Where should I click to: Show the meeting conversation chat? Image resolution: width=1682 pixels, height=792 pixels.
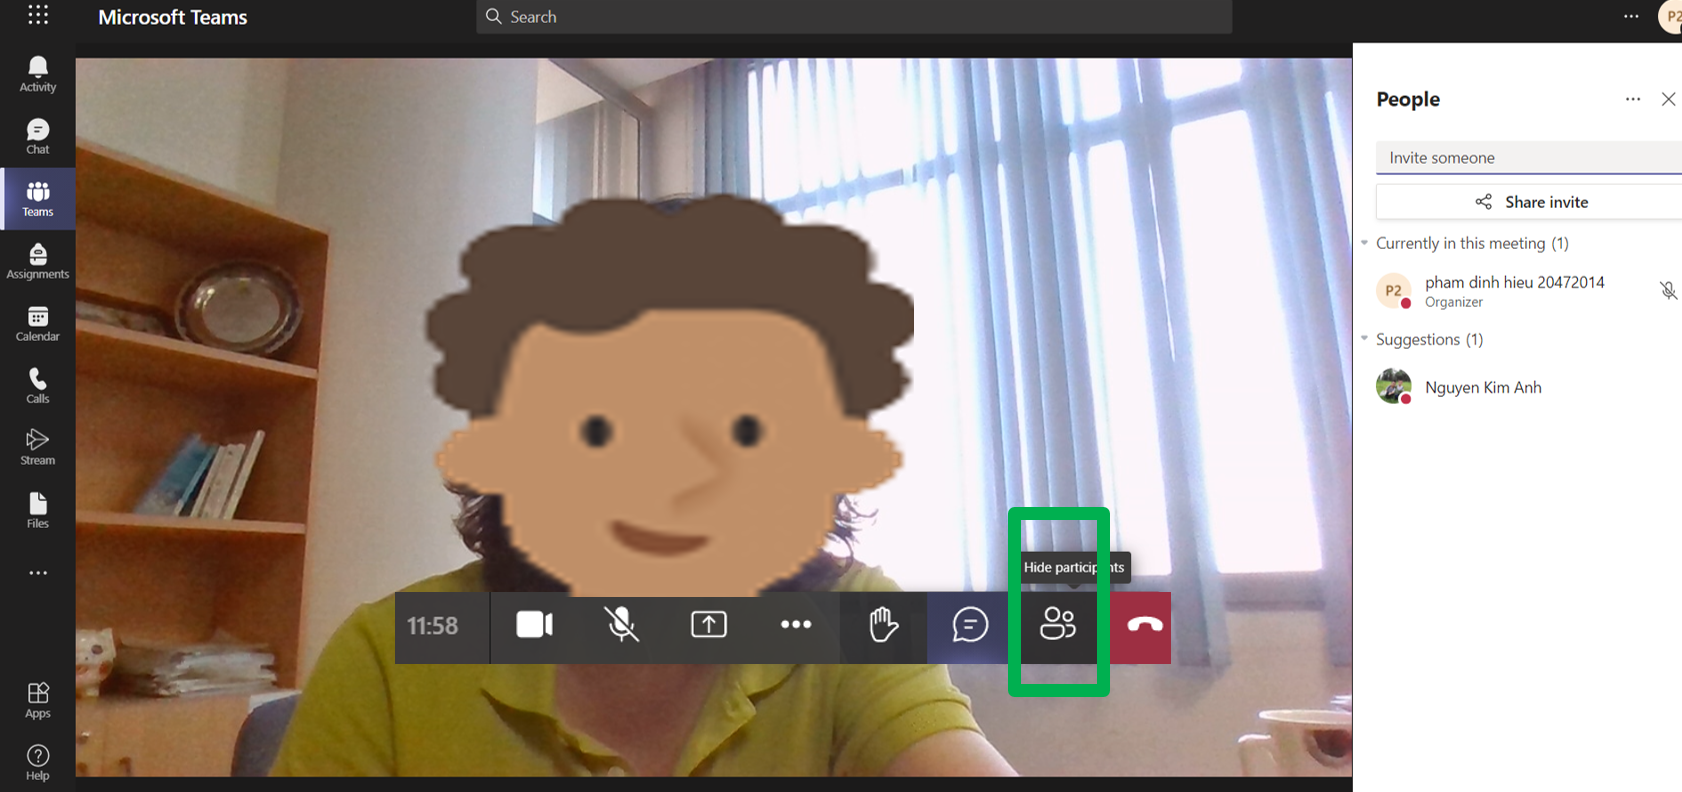pyautogui.click(x=969, y=625)
